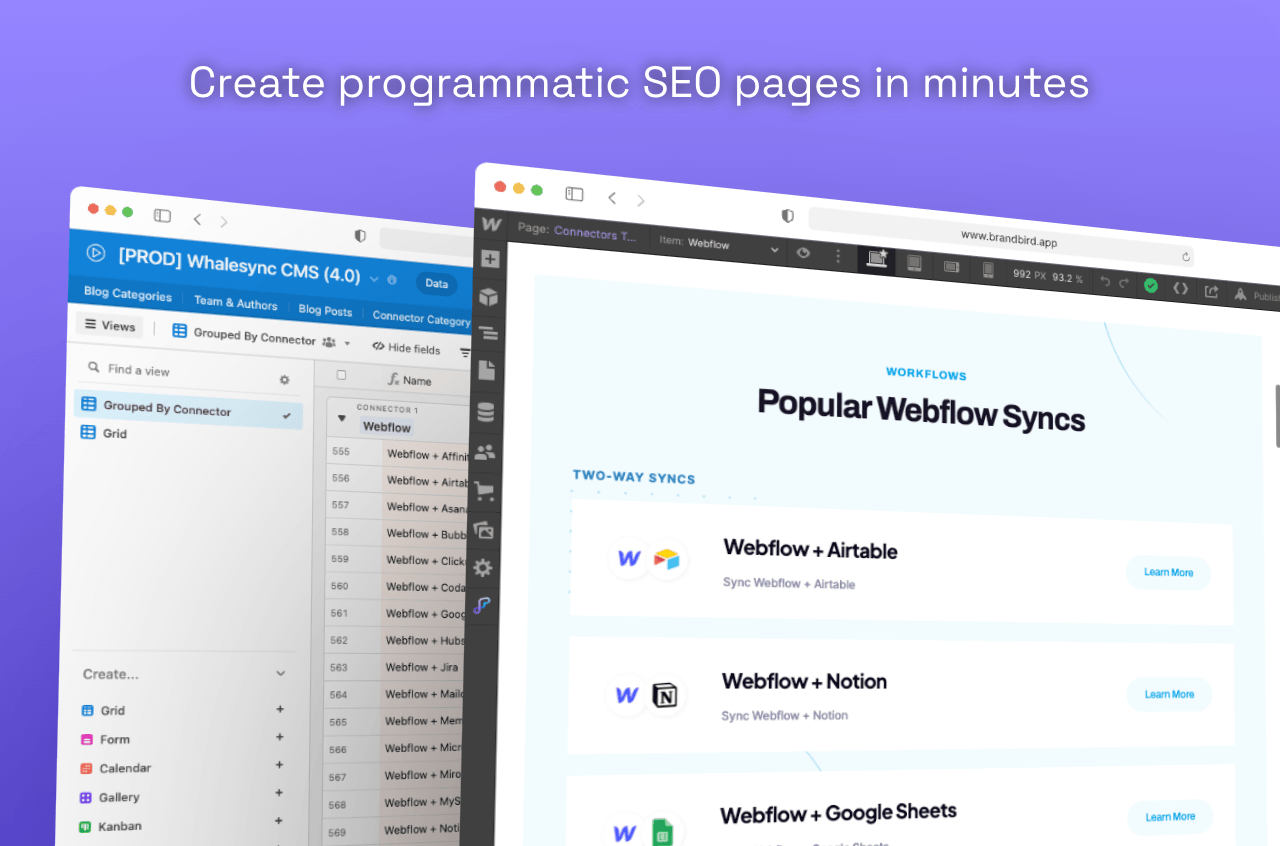Image resolution: width=1280 pixels, height=846 pixels.
Task: Open the Assets panel in Webflow sidebar
Action: click(484, 530)
